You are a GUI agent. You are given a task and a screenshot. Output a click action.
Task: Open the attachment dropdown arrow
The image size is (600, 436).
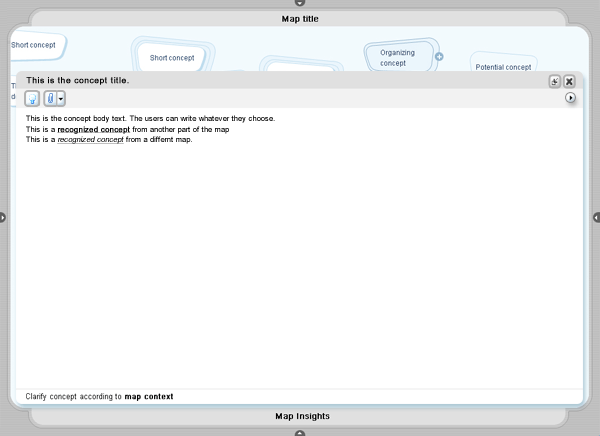(x=61, y=98)
